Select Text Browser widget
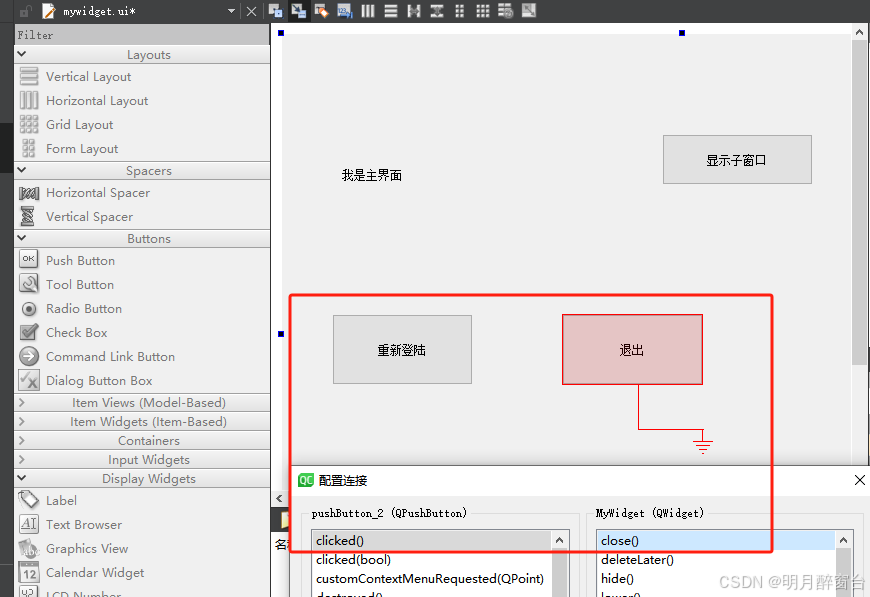The image size is (870, 597). click(x=142, y=524)
